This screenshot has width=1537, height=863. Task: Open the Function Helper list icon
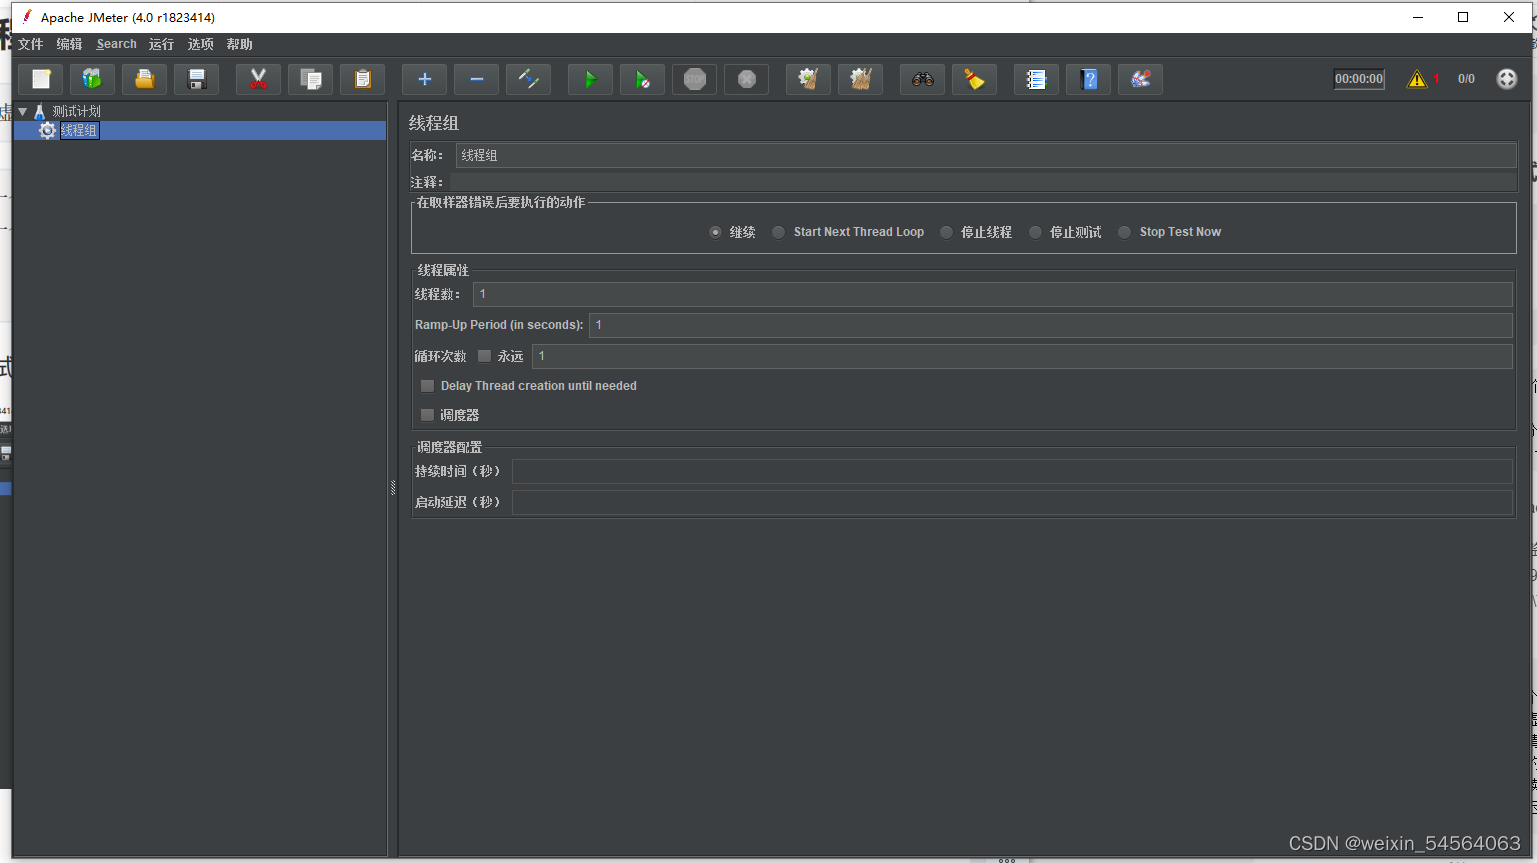[x=1036, y=79]
